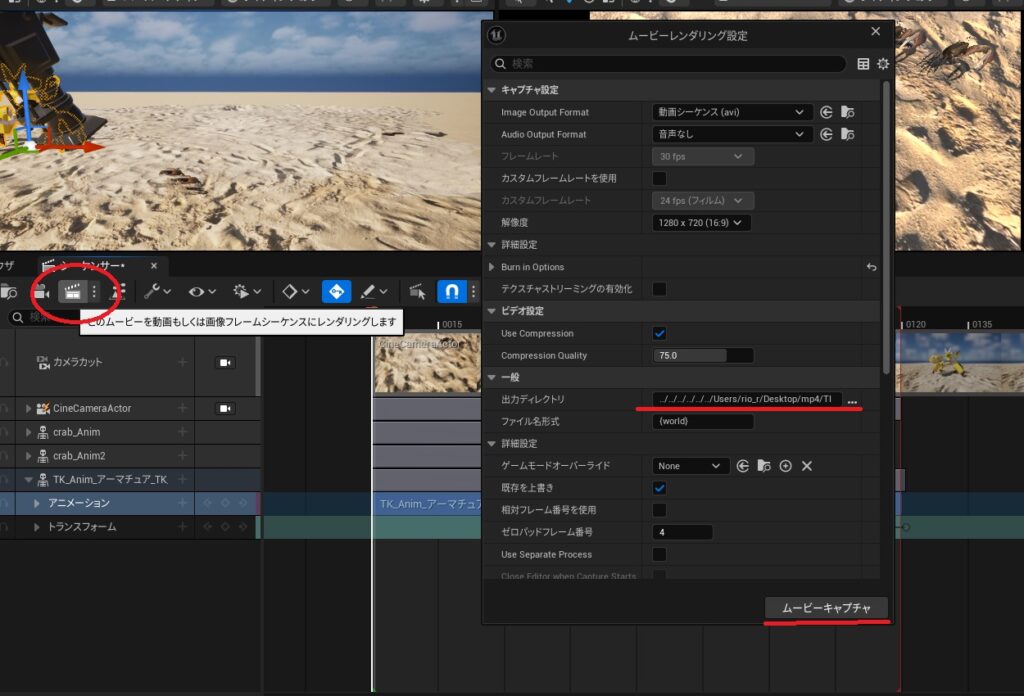Image resolution: width=1024 pixels, height=696 pixels.
Task: Select the アニメーション track row
Action: [x=79, y=503]
